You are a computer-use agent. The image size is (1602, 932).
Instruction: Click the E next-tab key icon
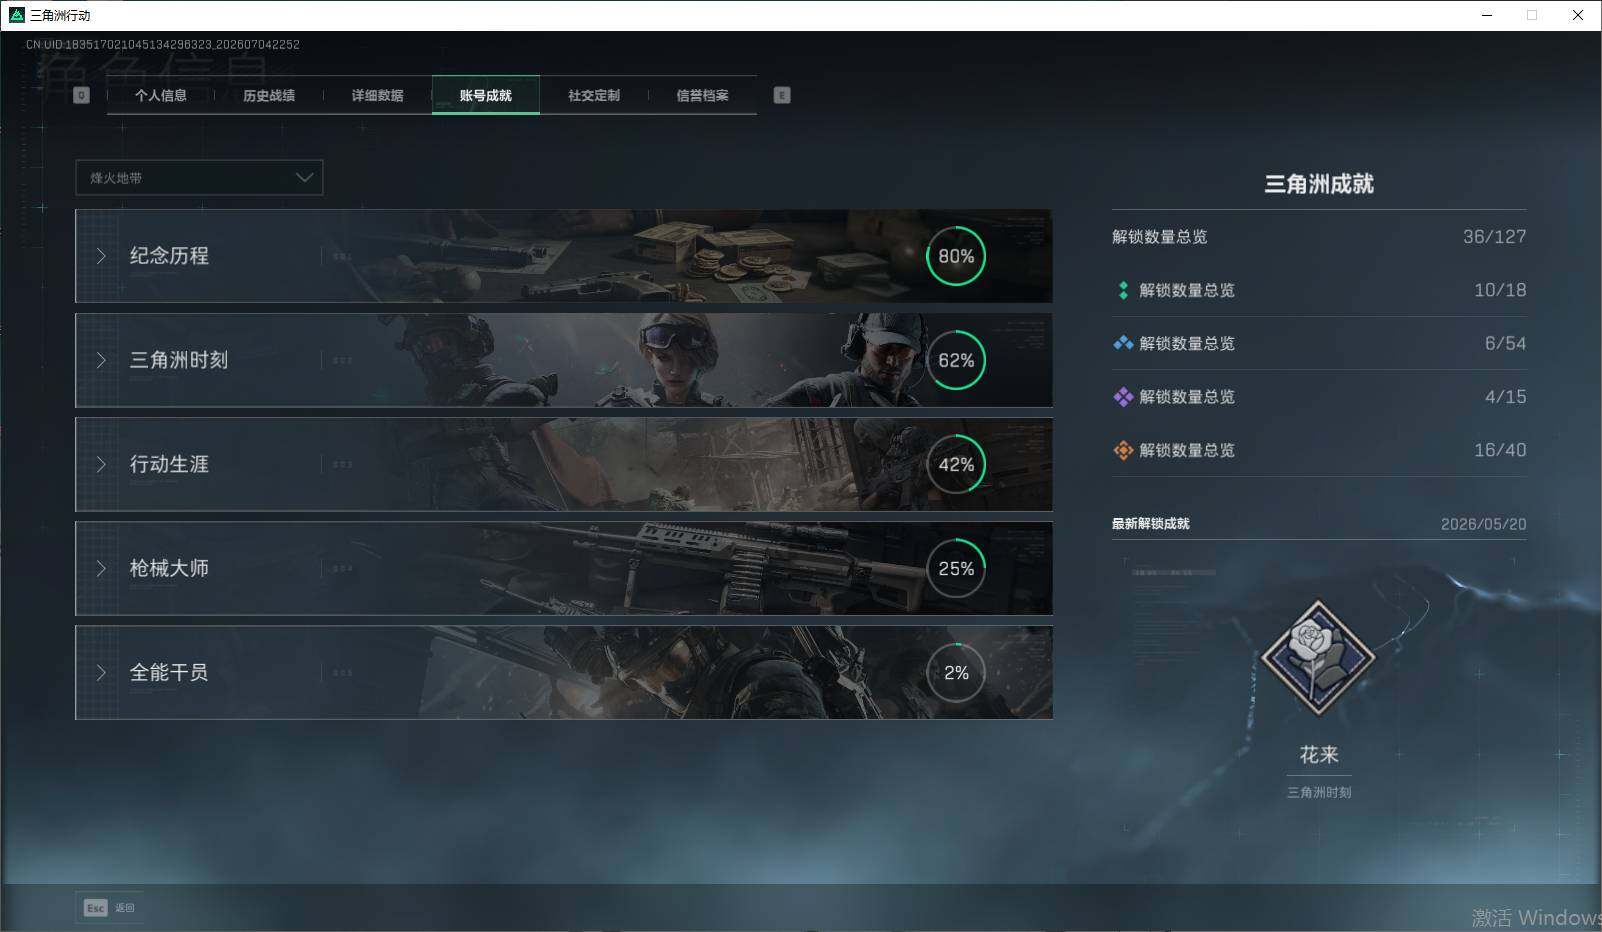[x=782, y=95]
